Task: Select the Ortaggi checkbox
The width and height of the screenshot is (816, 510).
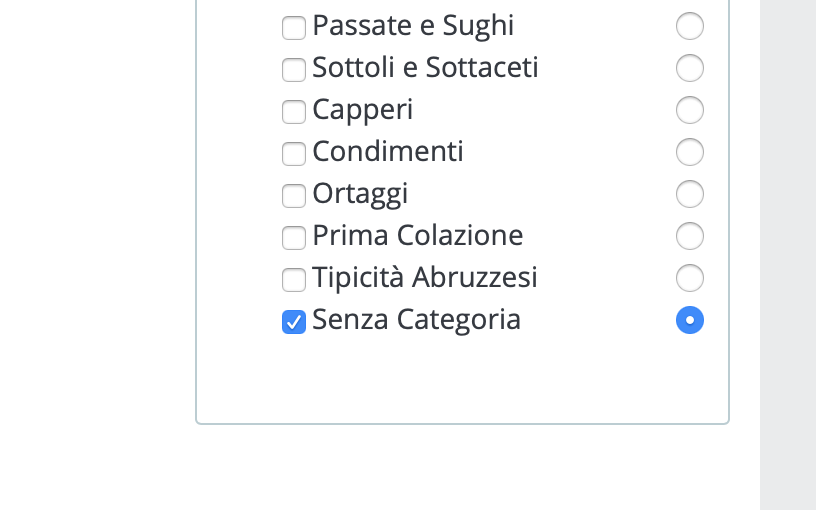Action: (293, 196)
